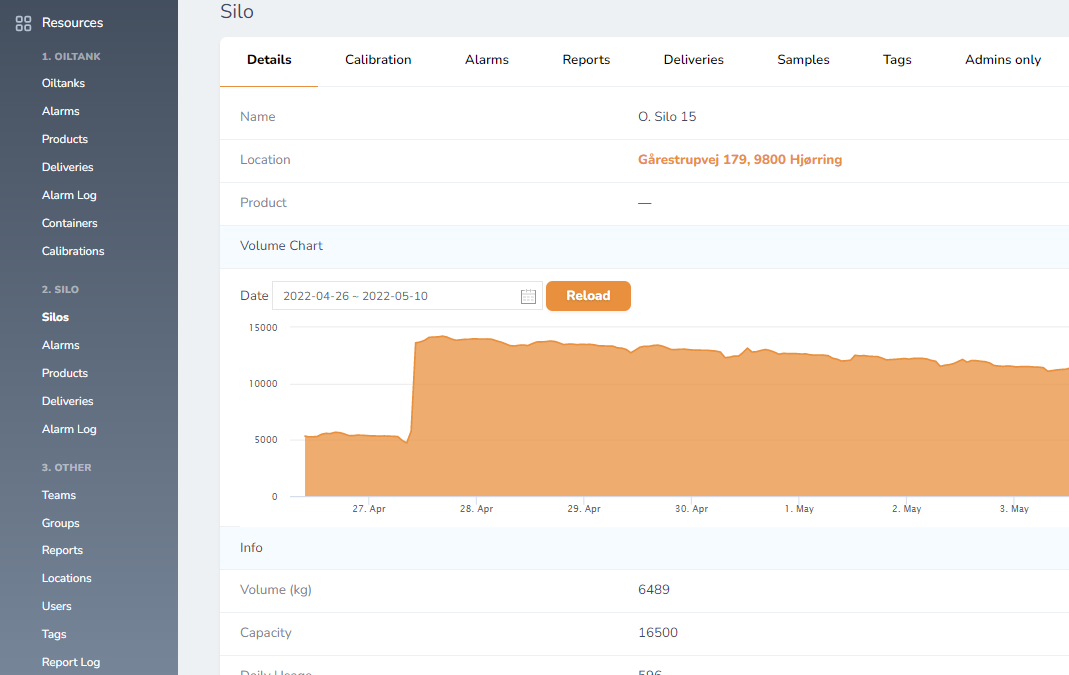Click the Resources grid icon
The height and width of the screenshot is (675, 1069).
pos(23,23)
